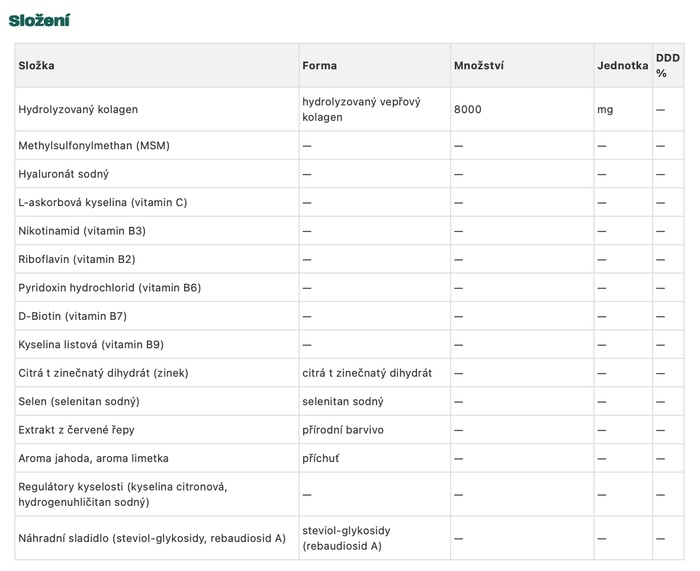Screen dimensions: 700x571
Task: Select the Složka column header
Action: [x=37, y=66]
